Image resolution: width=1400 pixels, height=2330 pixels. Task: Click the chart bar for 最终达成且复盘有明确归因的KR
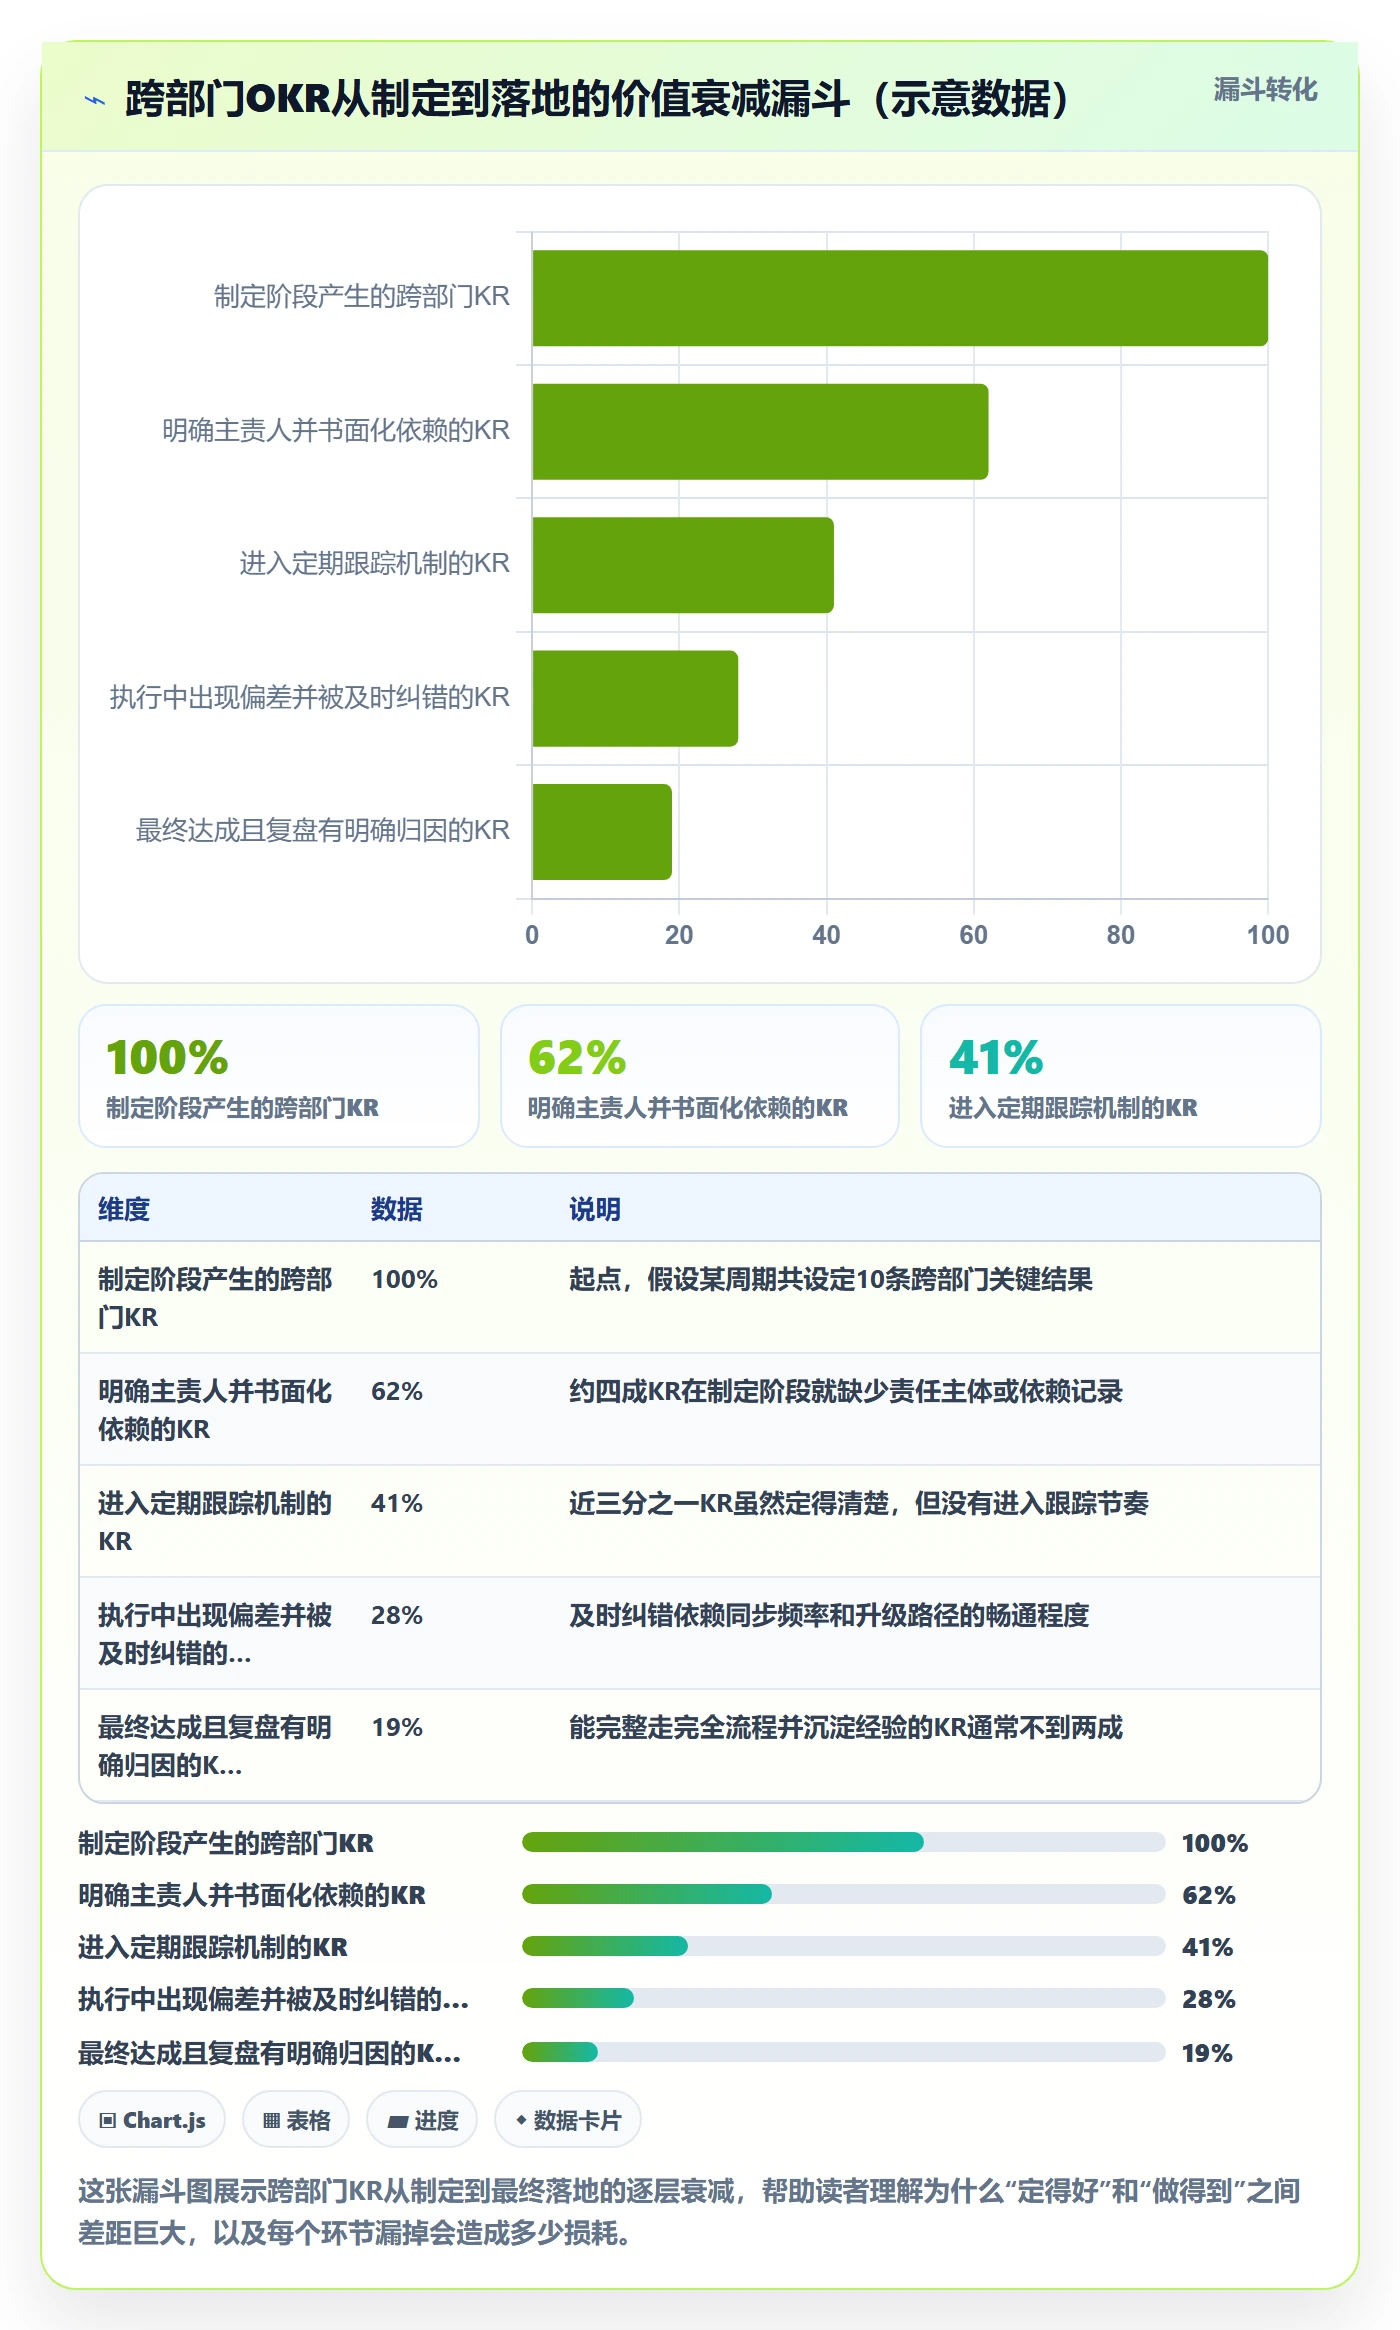[x=602, y=832]
